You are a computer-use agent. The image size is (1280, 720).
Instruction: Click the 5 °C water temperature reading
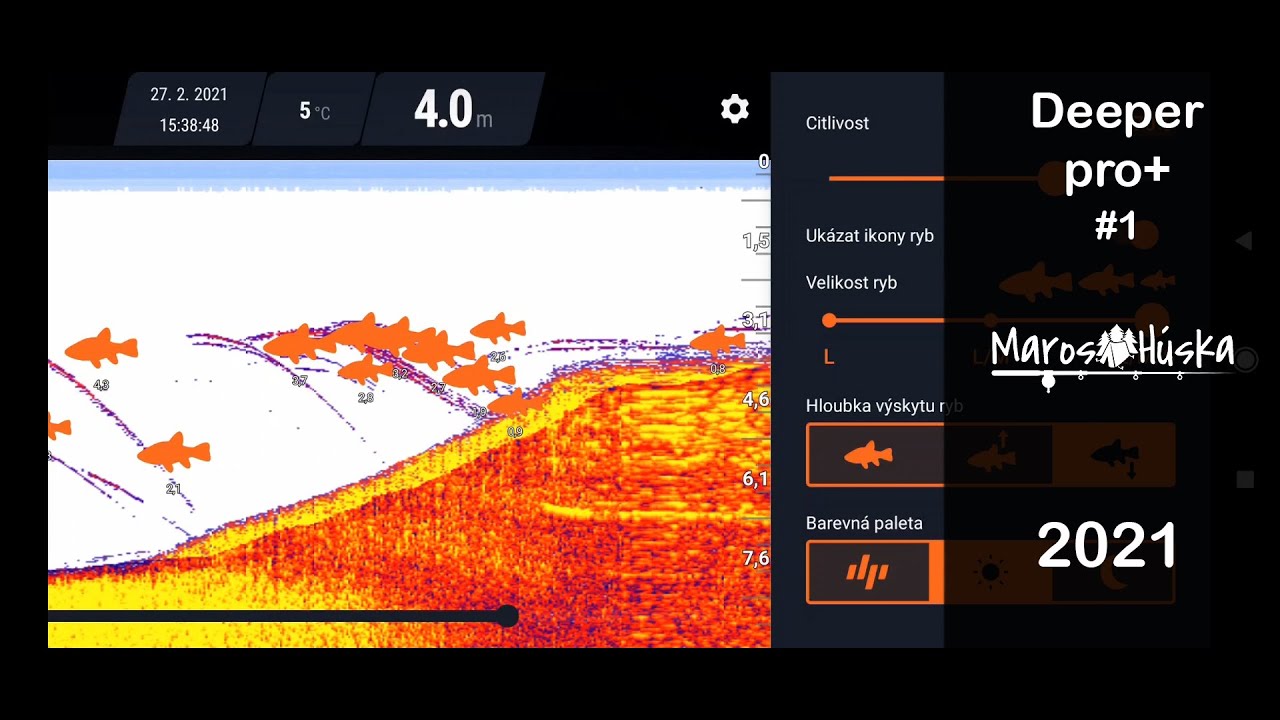314,111
